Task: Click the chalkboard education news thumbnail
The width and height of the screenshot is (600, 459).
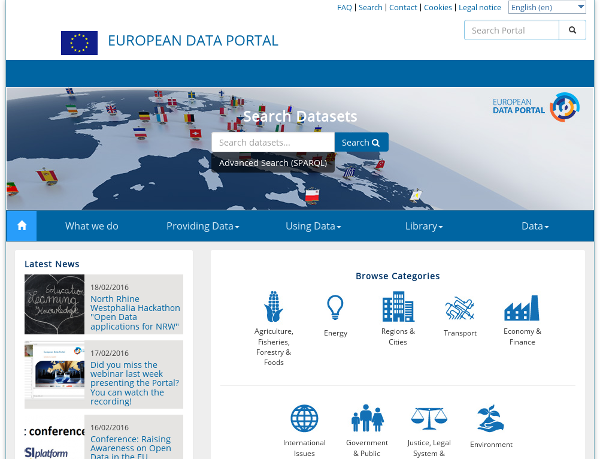Action: tap(54, 304)
